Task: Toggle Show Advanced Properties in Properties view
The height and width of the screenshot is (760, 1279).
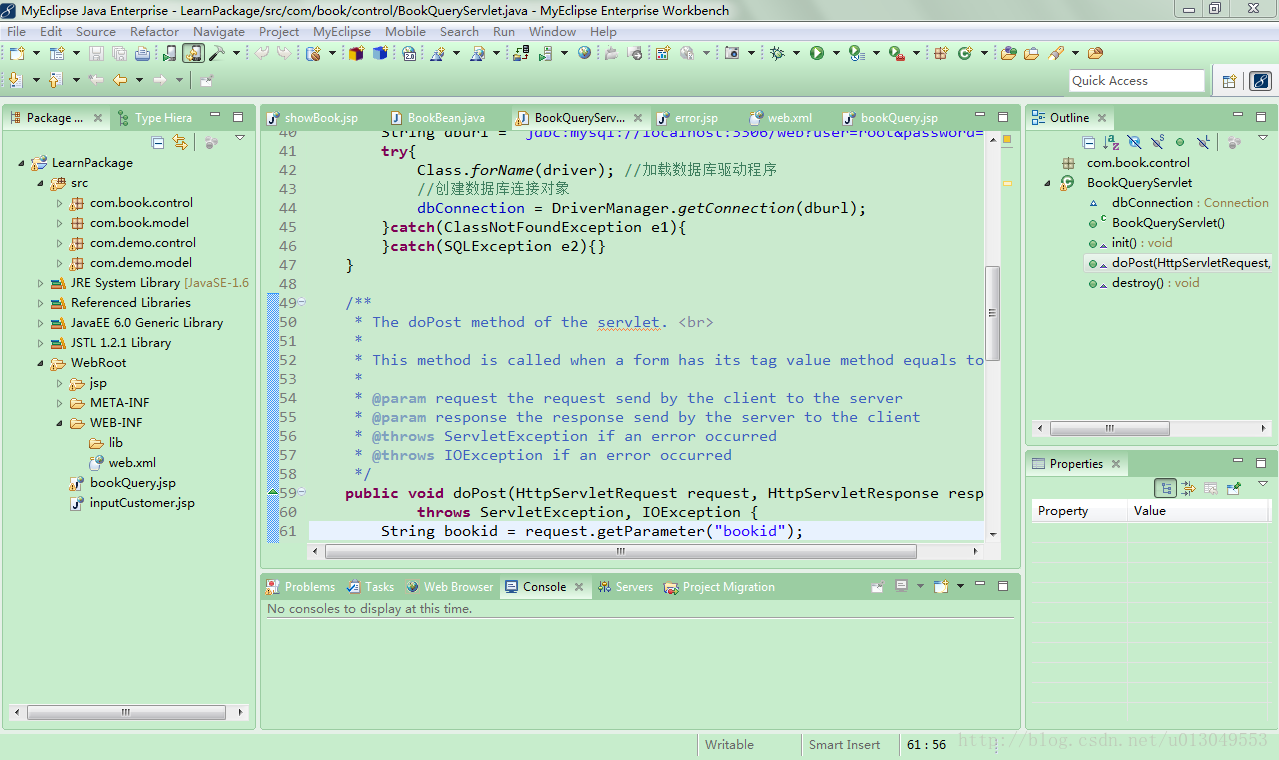Action: tap(1187, 488)
